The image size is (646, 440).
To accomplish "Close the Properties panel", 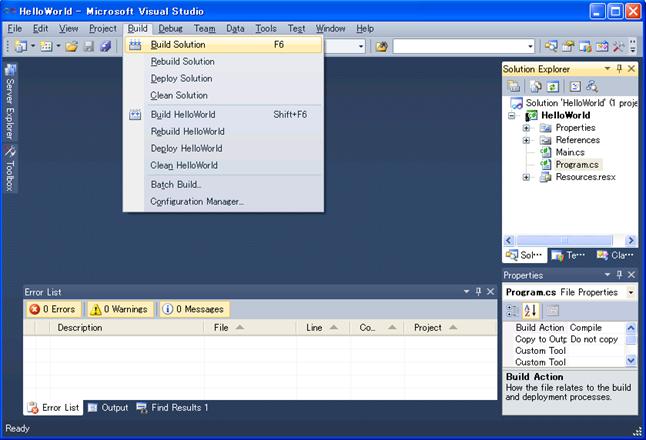I will click(631, 274).
